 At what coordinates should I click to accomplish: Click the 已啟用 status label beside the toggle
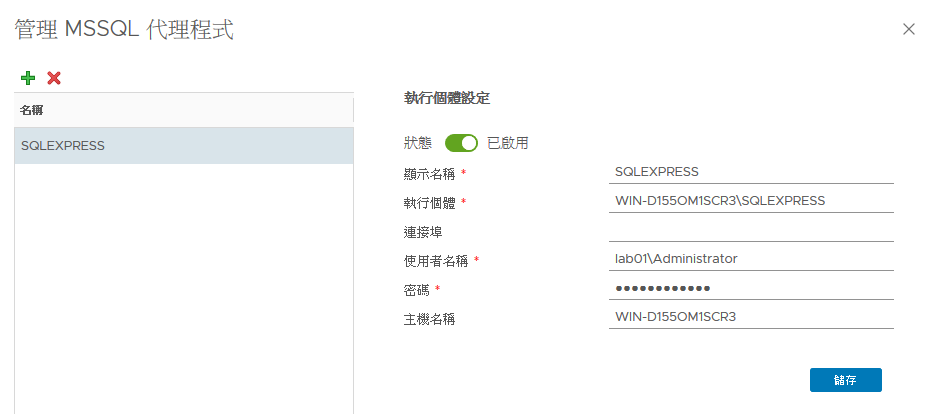[x=507, y=143]
